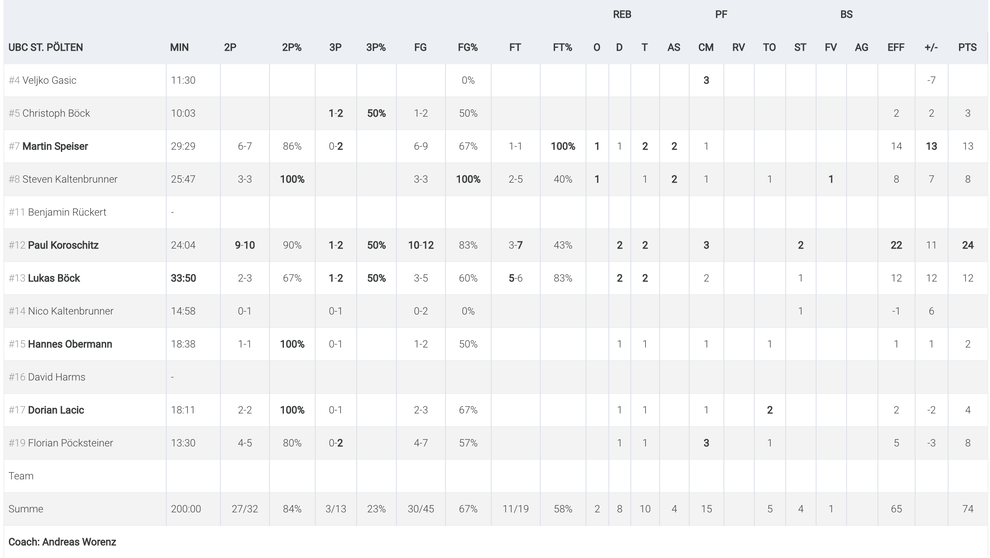Open player Dorian Lacic
This screenshot has width=990, height=558.
[56, 410]
